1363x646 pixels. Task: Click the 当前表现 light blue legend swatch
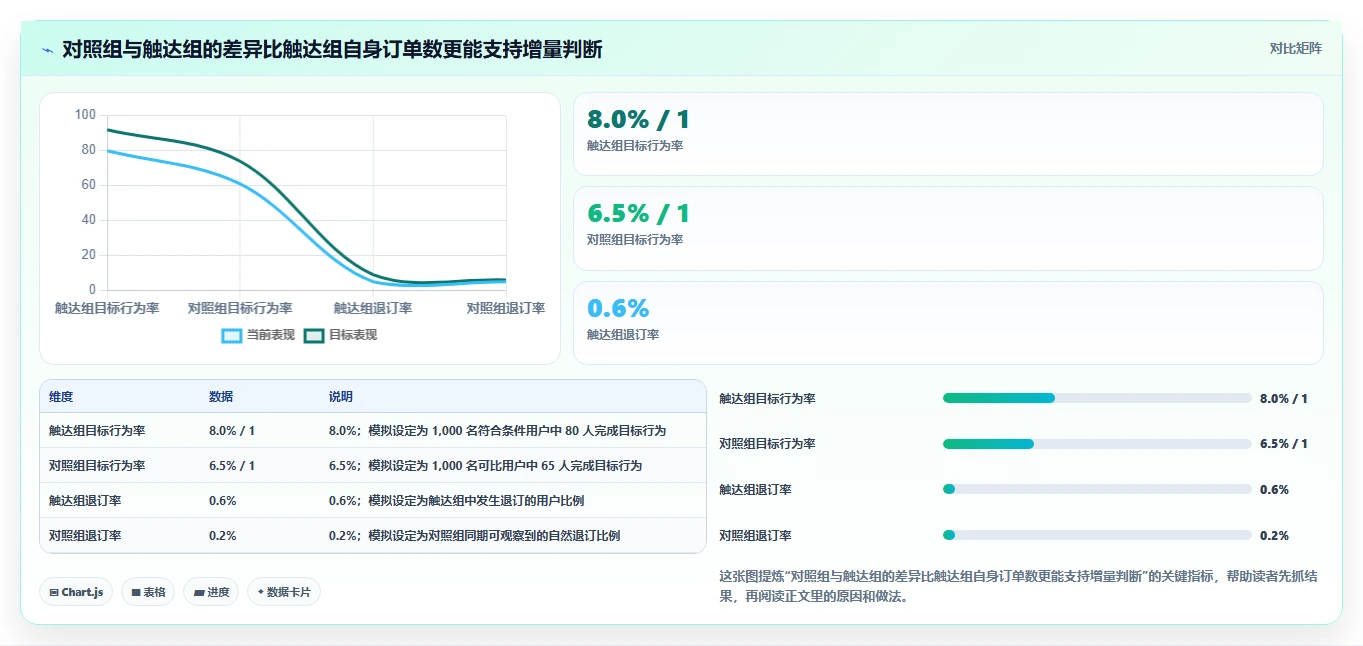(x=232, y=336)
